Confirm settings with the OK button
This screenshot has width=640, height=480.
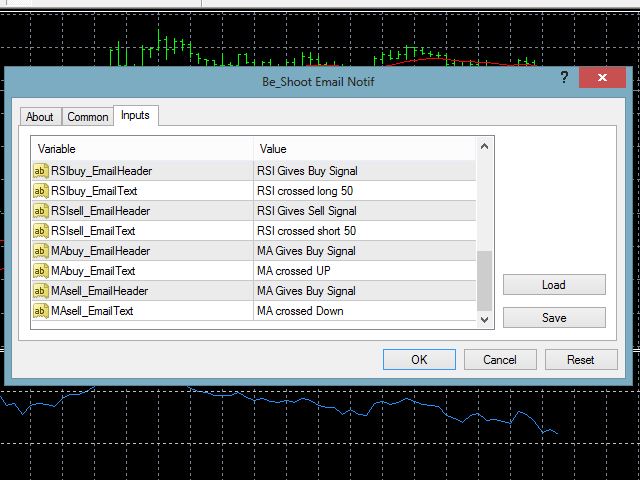point(419,360)
